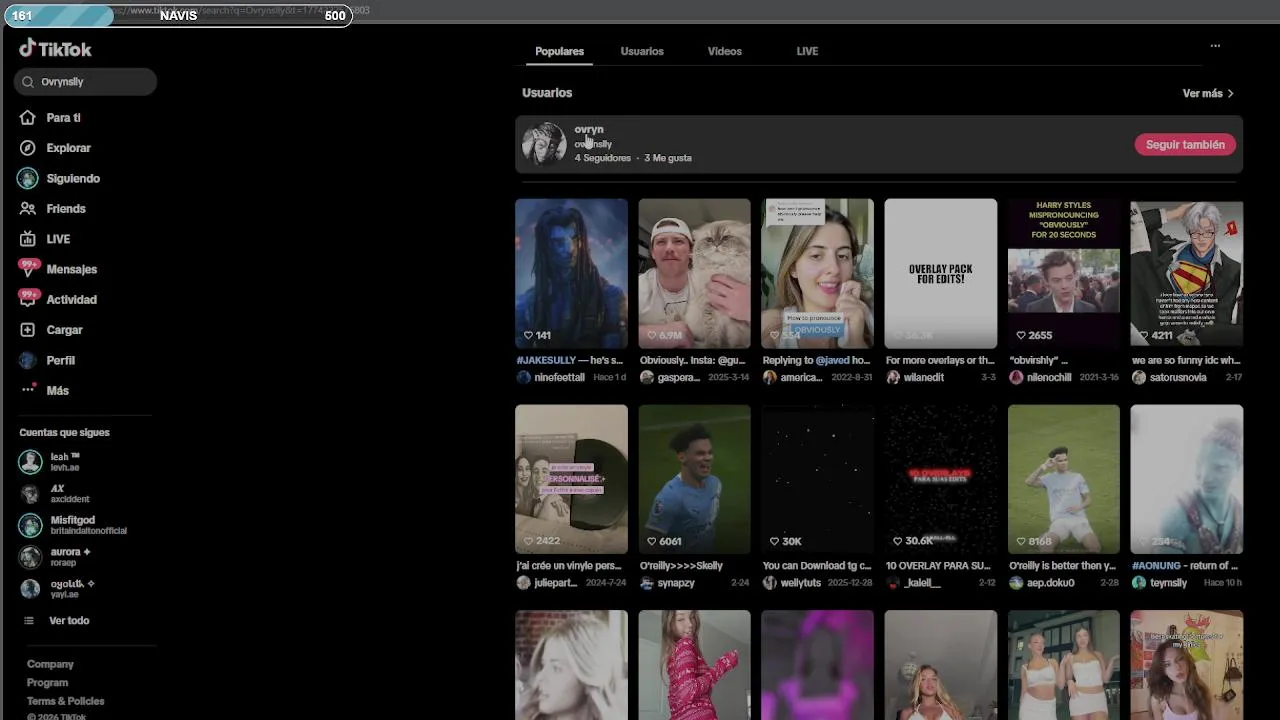1280x720 pixels.
Task: Click the Más three-dots icon
Action: pyautogui.click(x=28, y=390)
